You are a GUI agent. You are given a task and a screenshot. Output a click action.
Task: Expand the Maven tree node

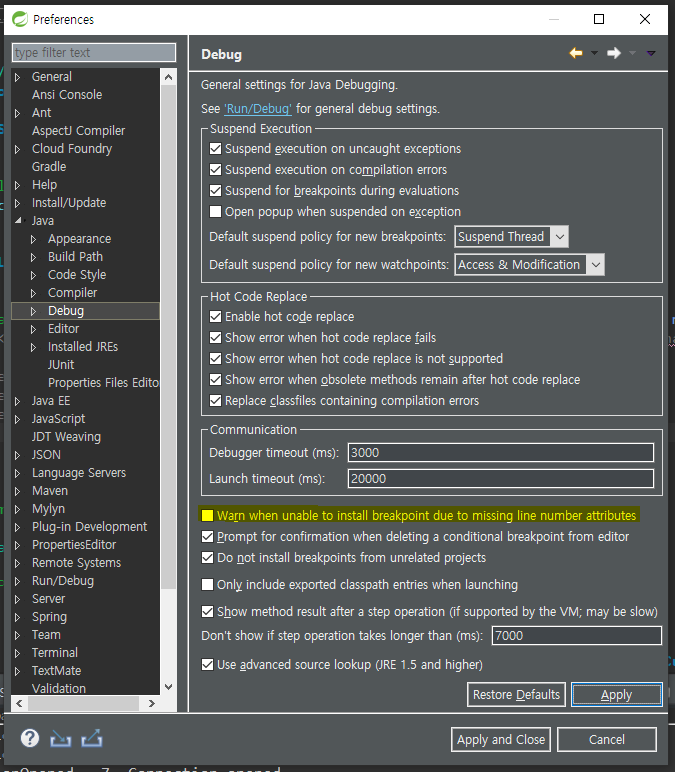(18, 491)
